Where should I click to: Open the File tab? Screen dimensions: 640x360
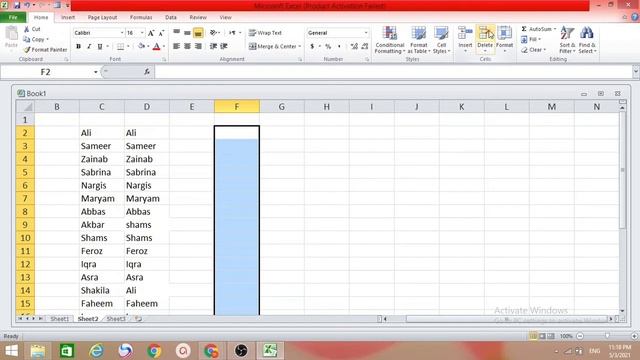(x=13, y=18)
